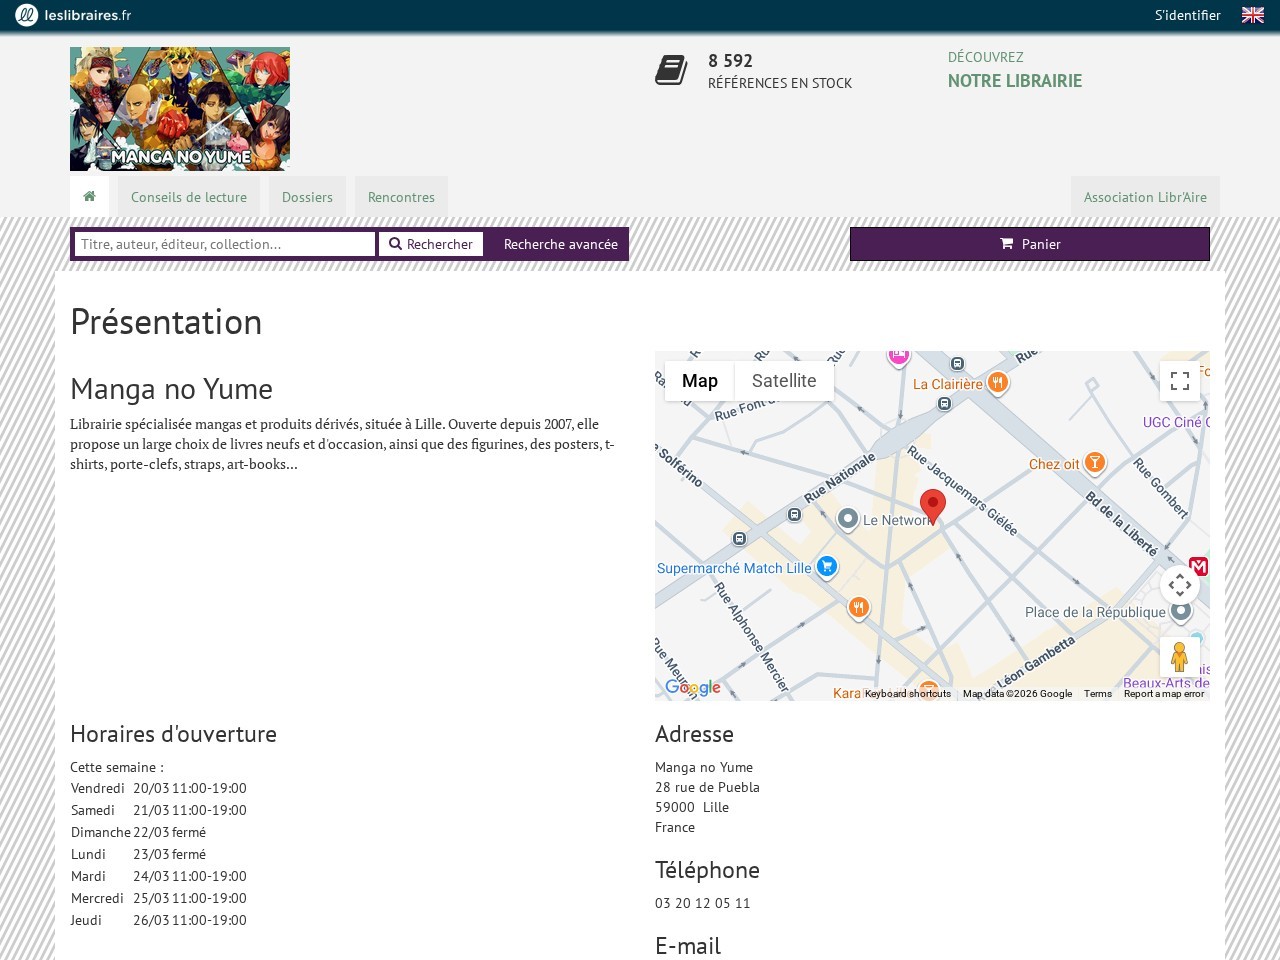Select the Street View pegman icon

[1179, 657]
